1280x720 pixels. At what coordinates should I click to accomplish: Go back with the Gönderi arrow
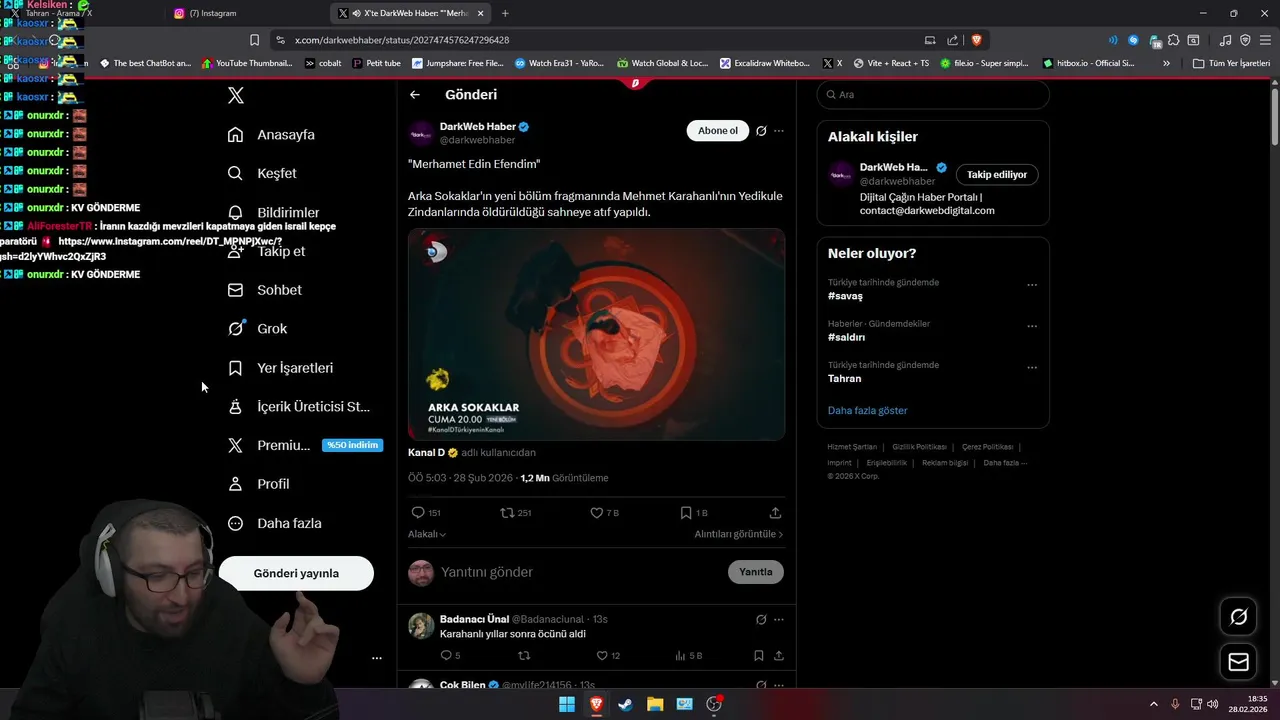(415, 95)
